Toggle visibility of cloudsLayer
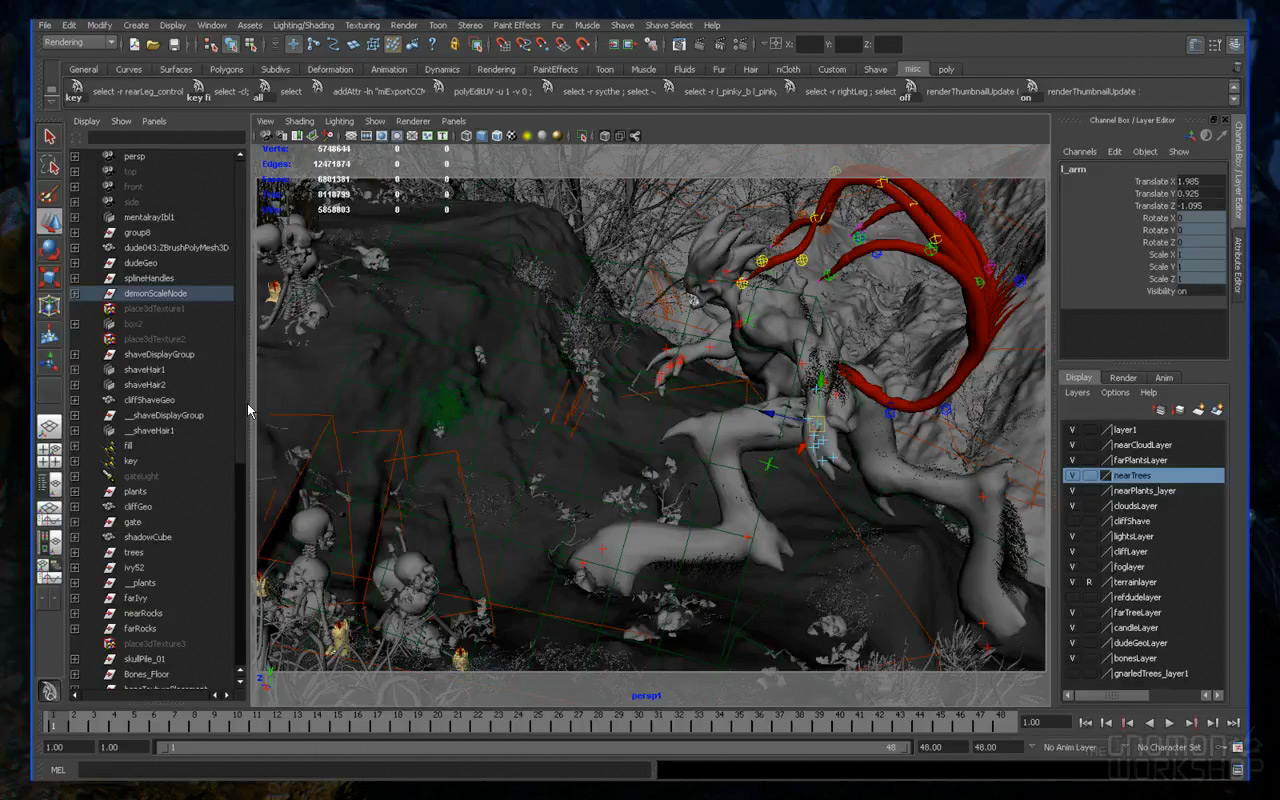Image resolution: width=1280 pixels, height=800 pixels. click(x=1072, y=506)
